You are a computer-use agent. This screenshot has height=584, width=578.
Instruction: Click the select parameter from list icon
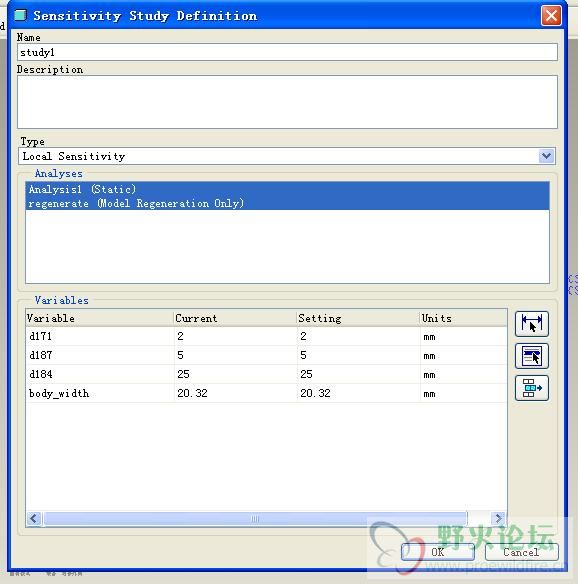[x=531, y=356]
